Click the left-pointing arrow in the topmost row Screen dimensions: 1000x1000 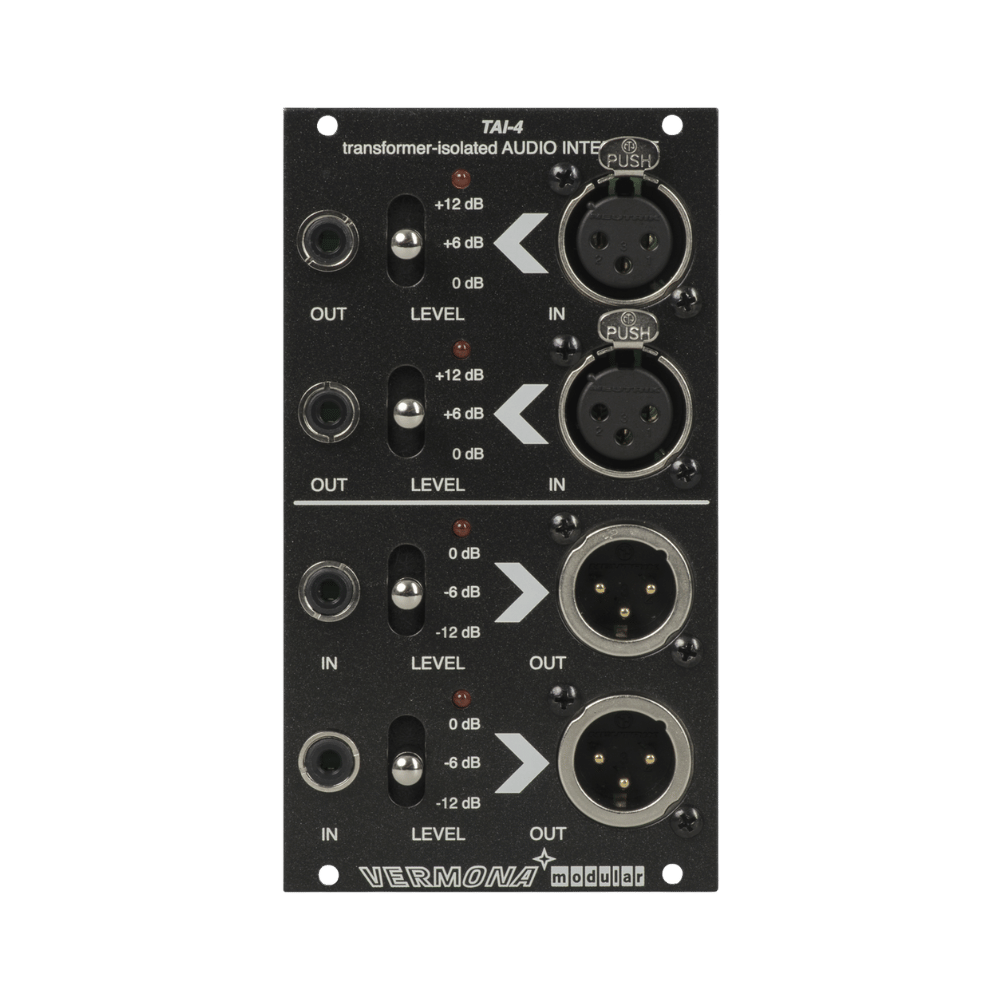pos(520,243)
